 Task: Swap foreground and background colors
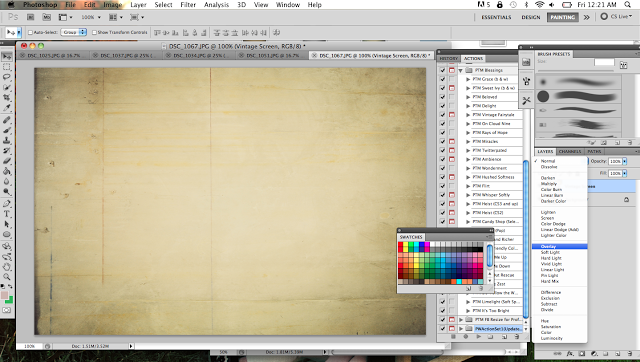coord(11,286)
